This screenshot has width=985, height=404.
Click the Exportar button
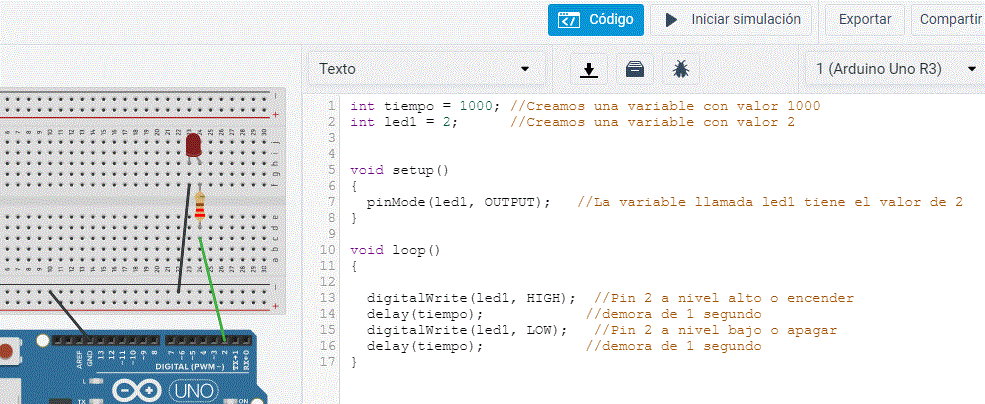click(x=865, y=19)
